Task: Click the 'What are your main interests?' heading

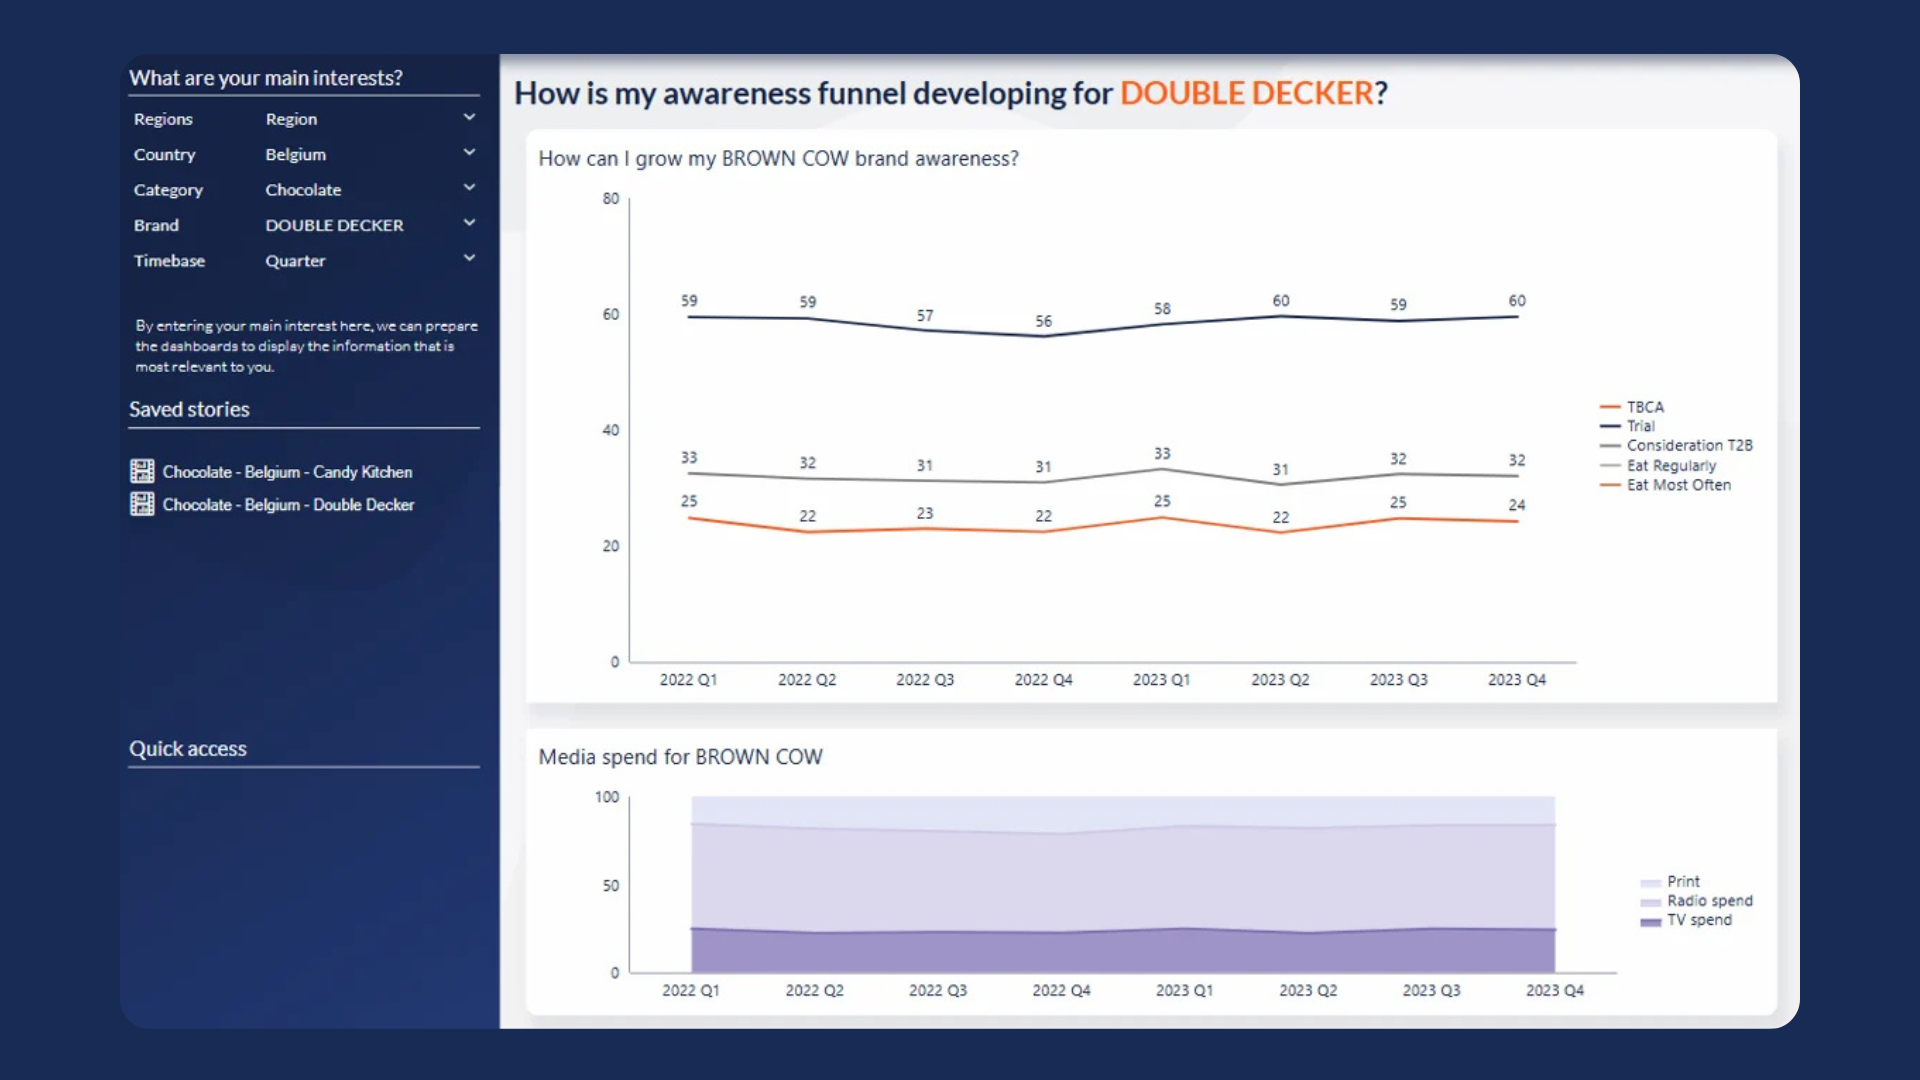Action: pyautogui.click(x=265, y=78)
